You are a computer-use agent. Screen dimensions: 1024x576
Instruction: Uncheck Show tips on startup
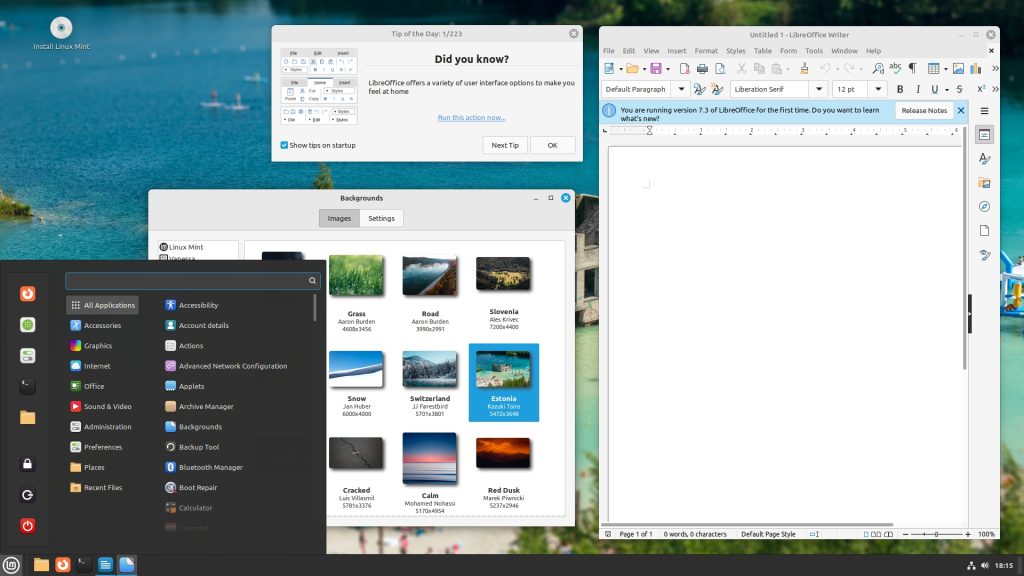[285, 145]
